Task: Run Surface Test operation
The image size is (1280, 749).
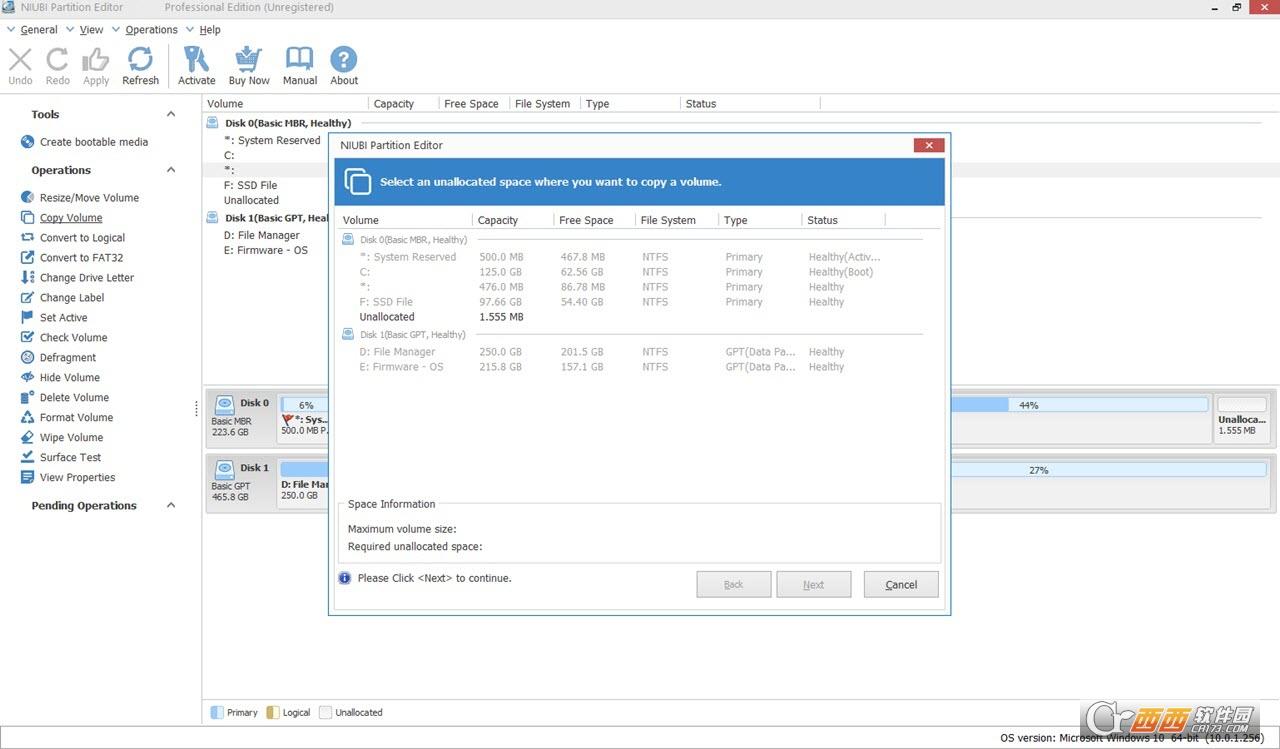Action: click(71, 458)
